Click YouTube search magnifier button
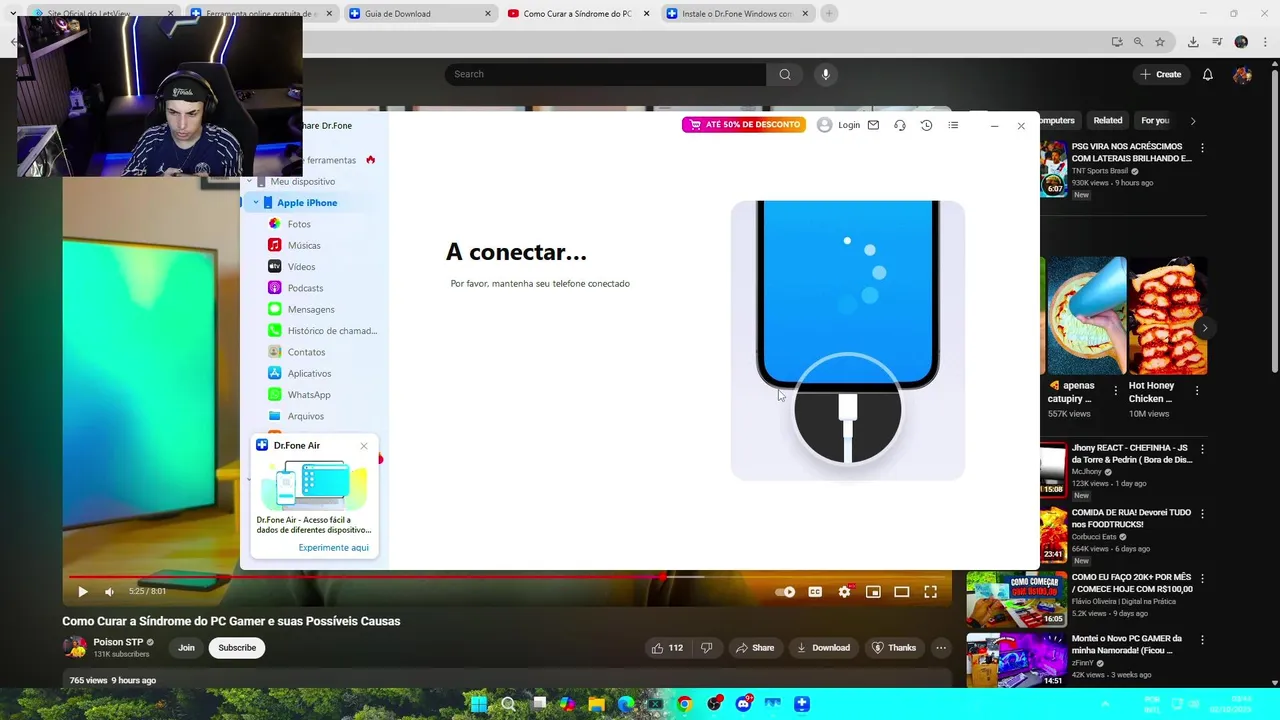 (x=785, y=74)
